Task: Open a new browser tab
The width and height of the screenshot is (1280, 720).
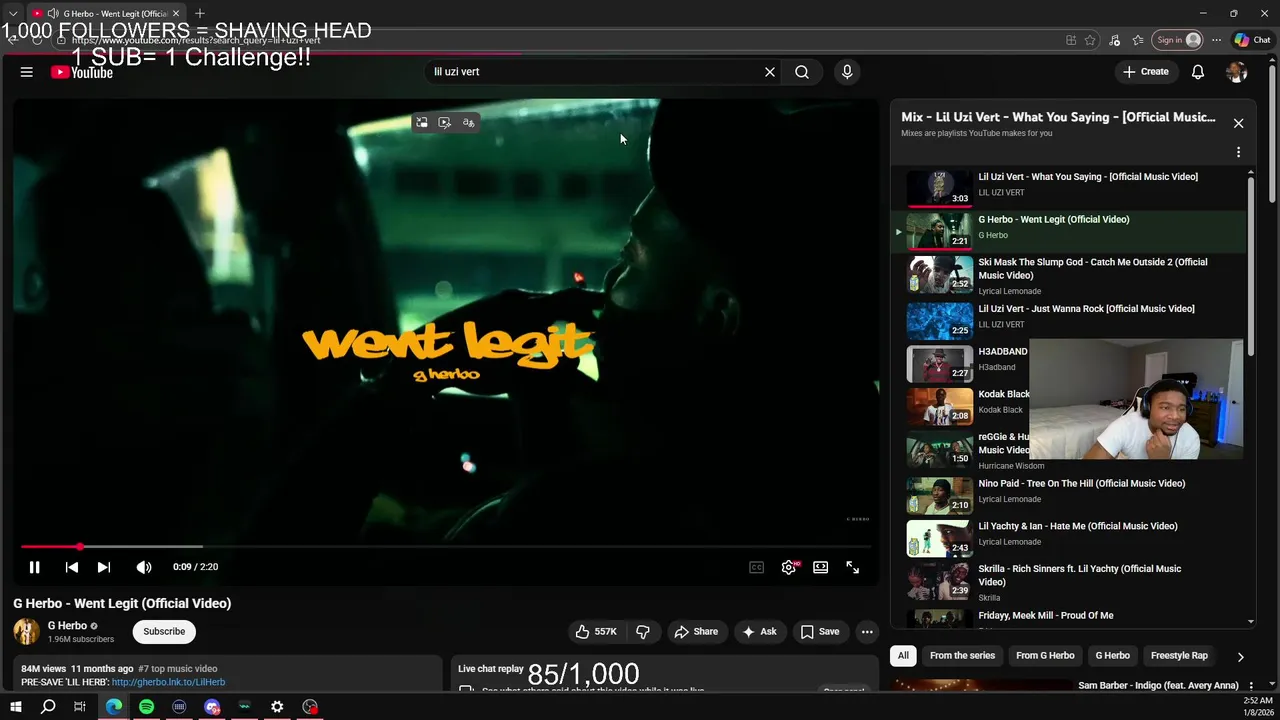Action: (x=200, y=13)
